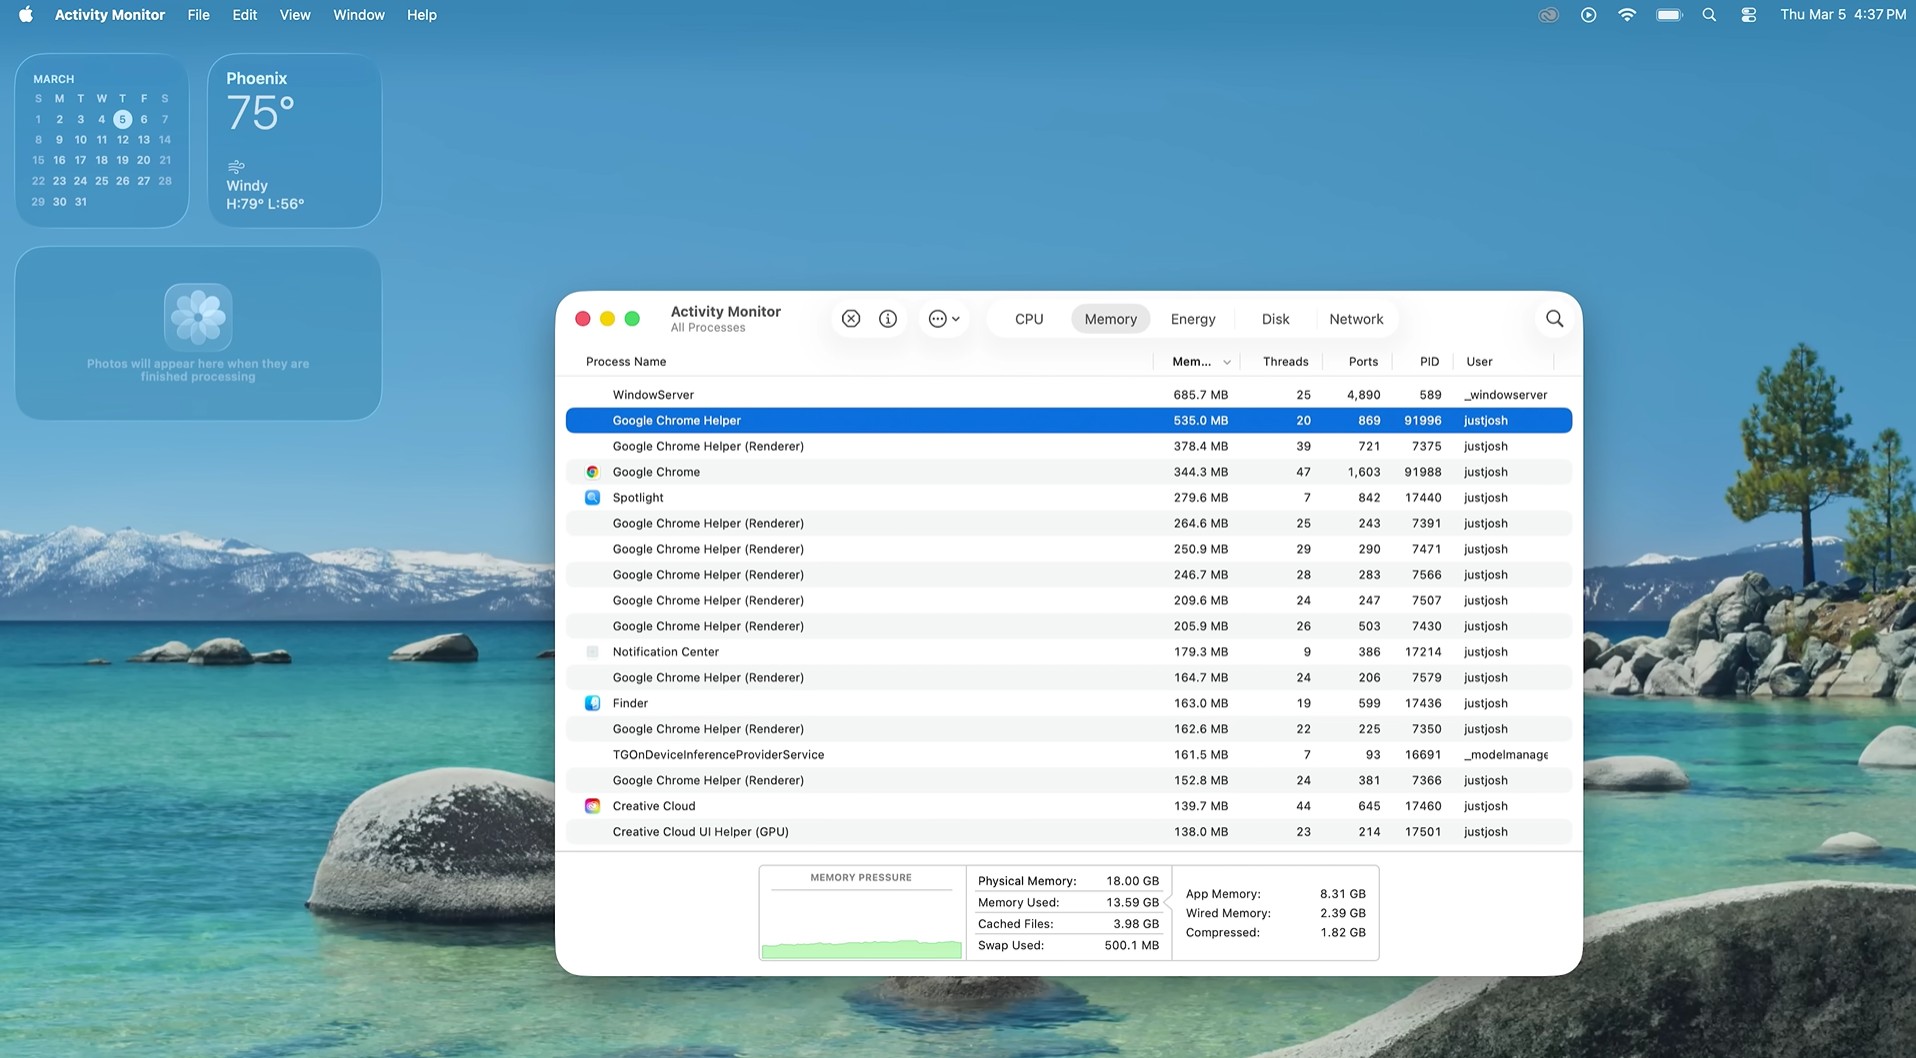Open the extra options dropdown with chevron
The height and width of the screenshot is (1058, 1916).
tap(943, 318)
